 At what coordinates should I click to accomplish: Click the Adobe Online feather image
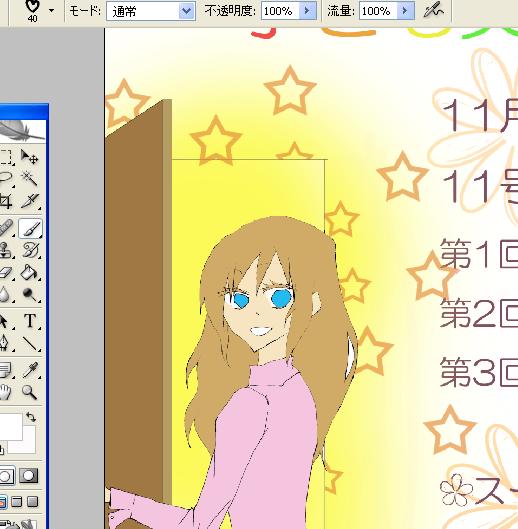coord(22,131)
